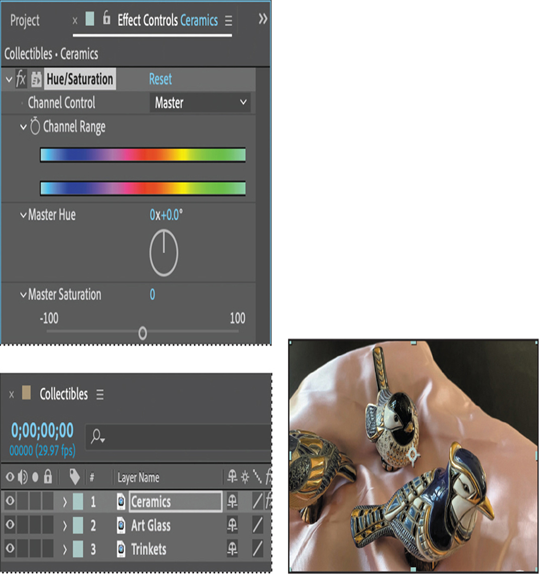541x575 pixels.
Task: Expand the Art Glass layer properties
Action: coord(65,525)
